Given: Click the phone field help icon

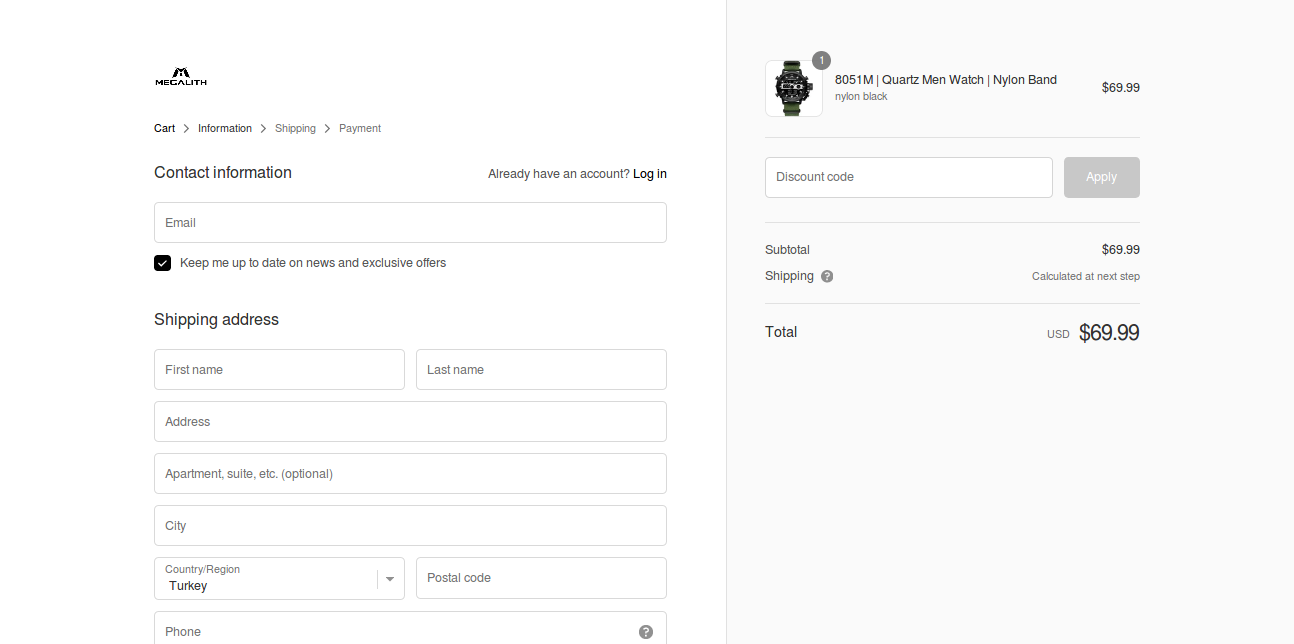Looking at the screenshot, I should coord(646,632).
